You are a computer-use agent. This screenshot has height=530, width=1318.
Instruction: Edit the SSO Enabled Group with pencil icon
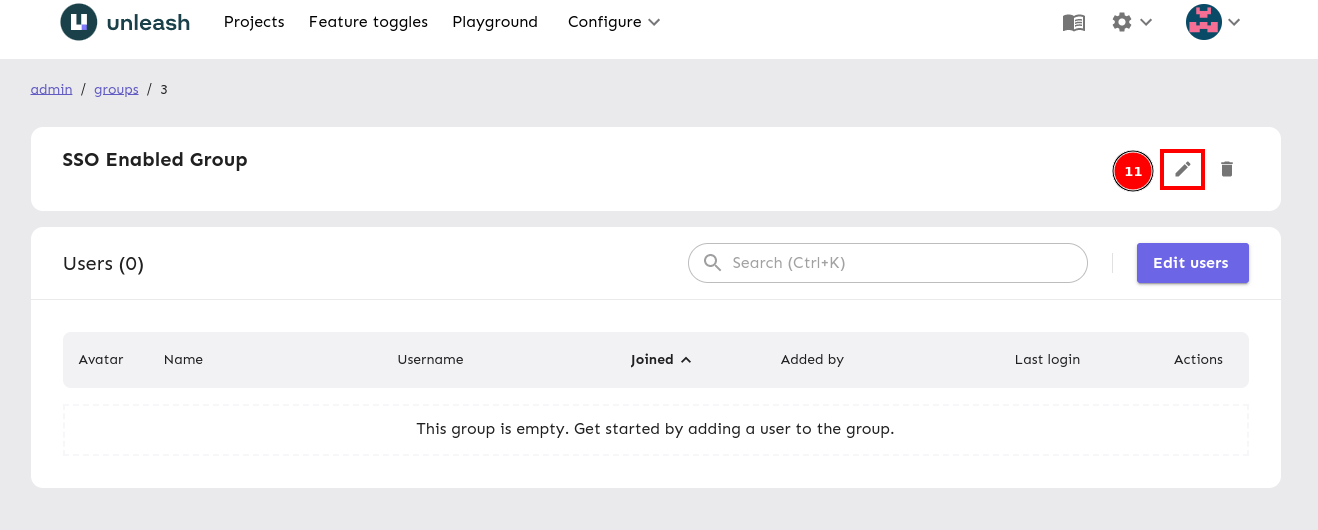tap(1182, 170)
